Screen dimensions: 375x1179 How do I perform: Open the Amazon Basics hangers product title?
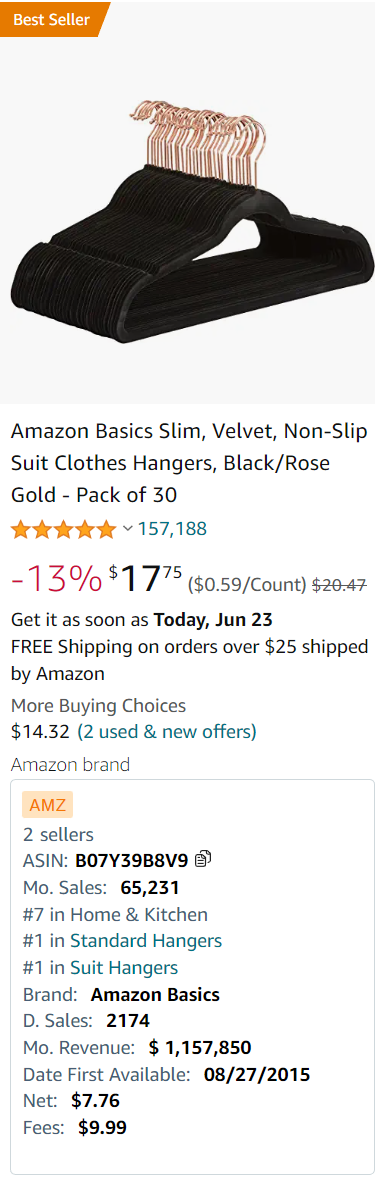tap(189, 464)
